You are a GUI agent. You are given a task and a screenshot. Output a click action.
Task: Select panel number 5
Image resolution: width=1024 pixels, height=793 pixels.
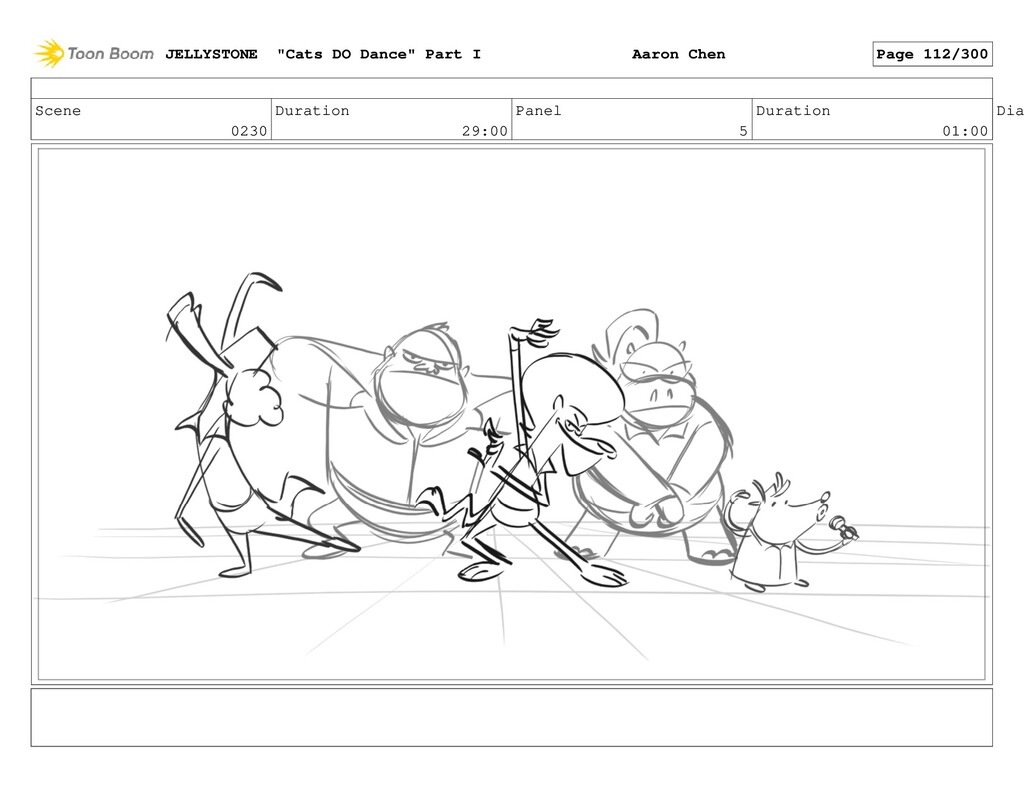pos(743,131)
